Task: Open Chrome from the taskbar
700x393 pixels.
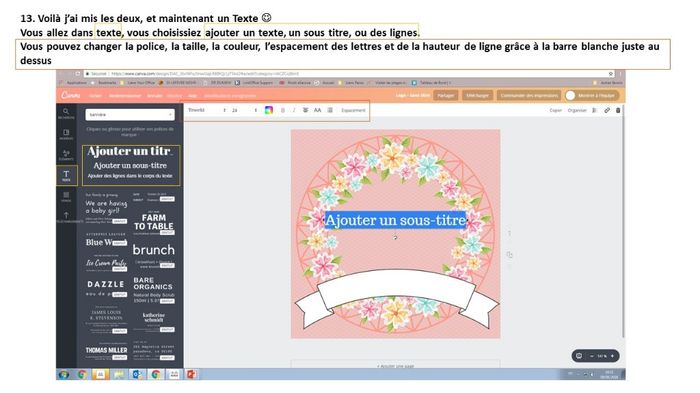Action: [82, 374]
